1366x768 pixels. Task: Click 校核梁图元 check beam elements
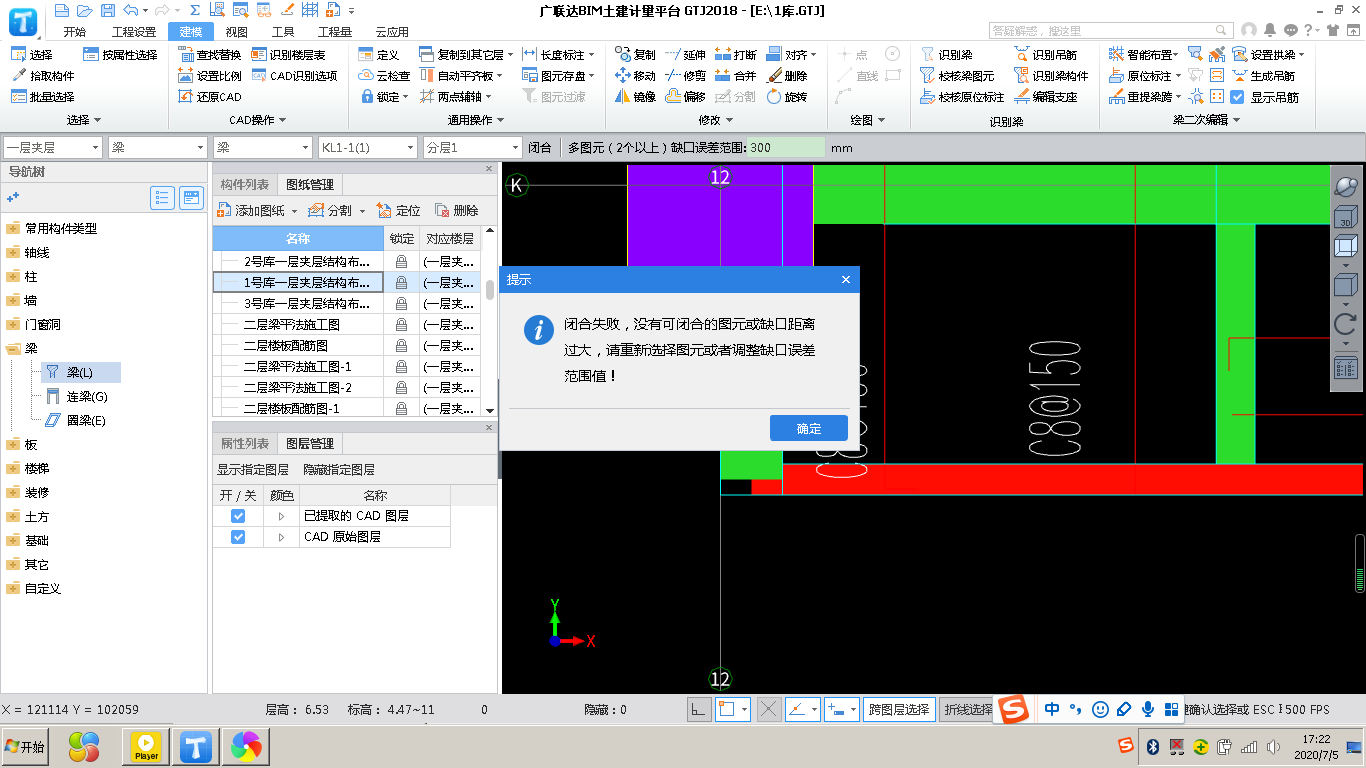(958, 76)
